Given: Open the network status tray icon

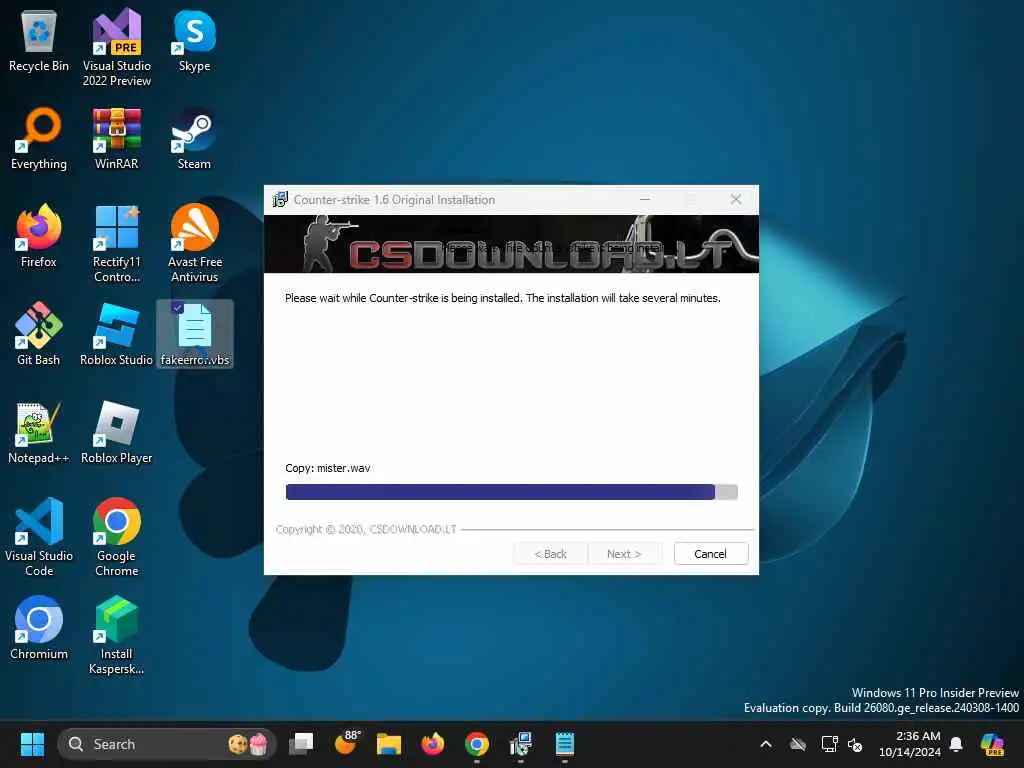Looking at the screenshot, I should click(x=829, y=744).
